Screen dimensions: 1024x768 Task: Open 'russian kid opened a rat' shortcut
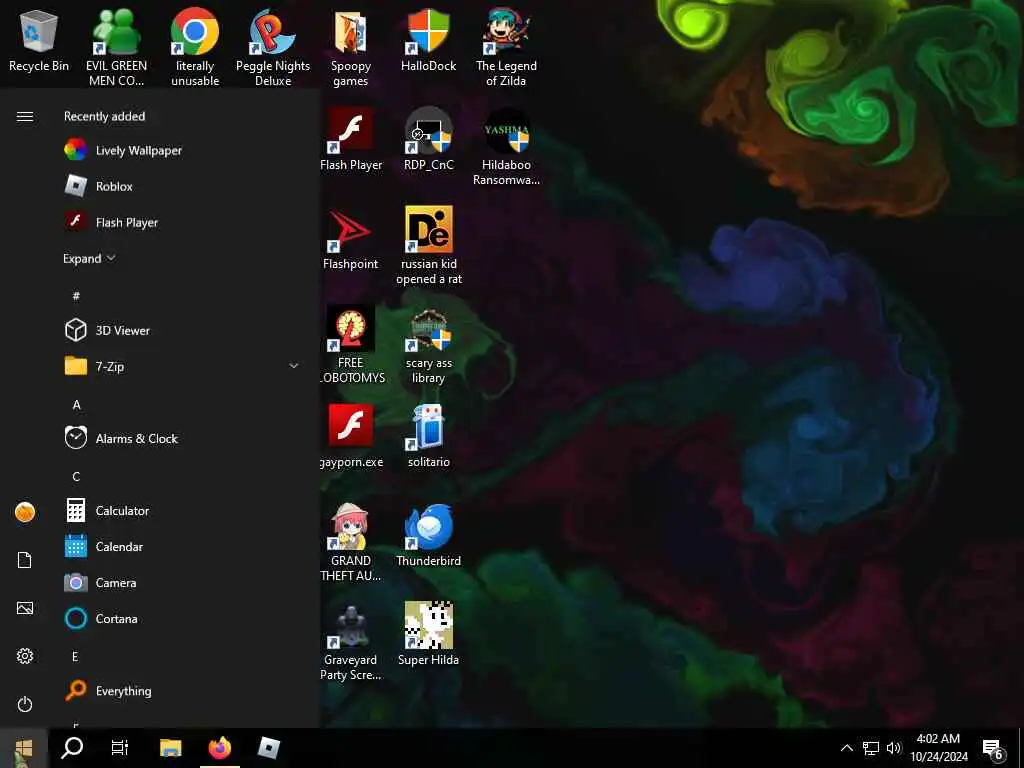[428, 246]
